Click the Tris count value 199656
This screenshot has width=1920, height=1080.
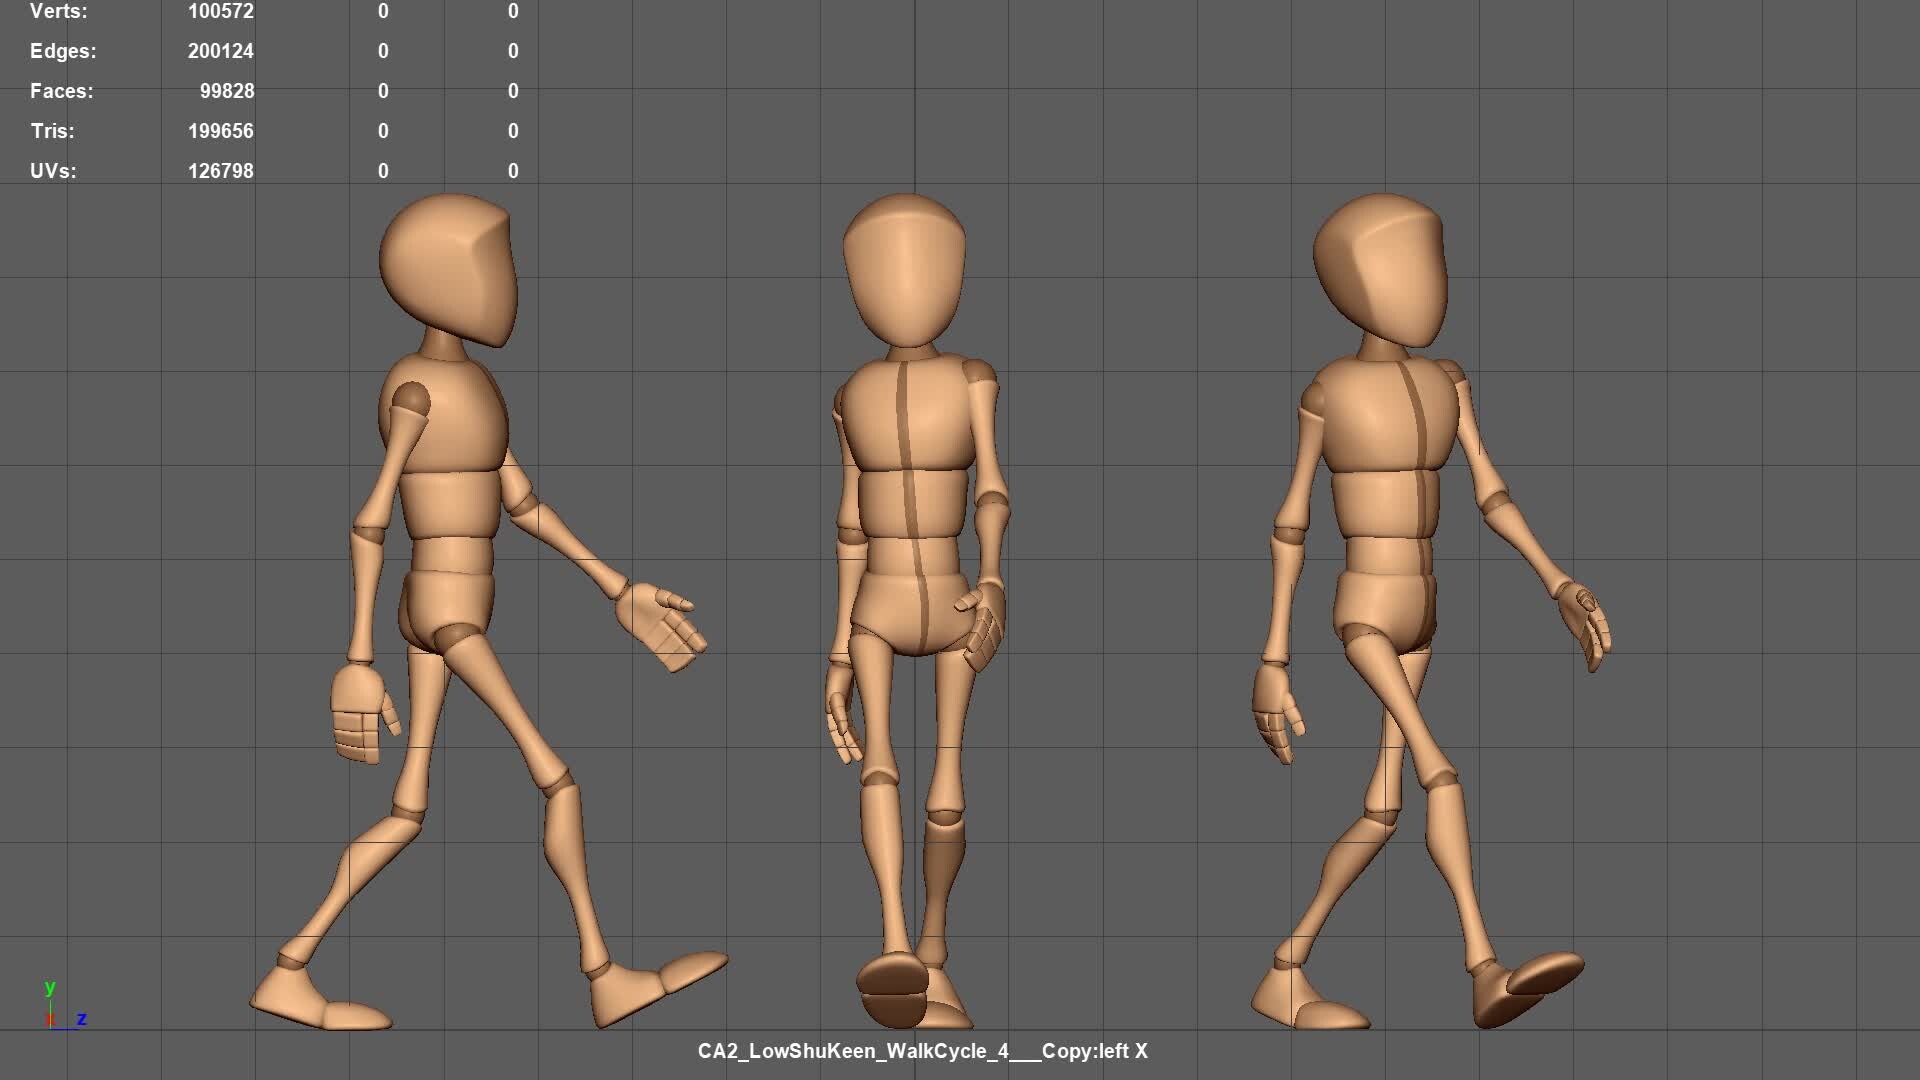pos(222,131)
